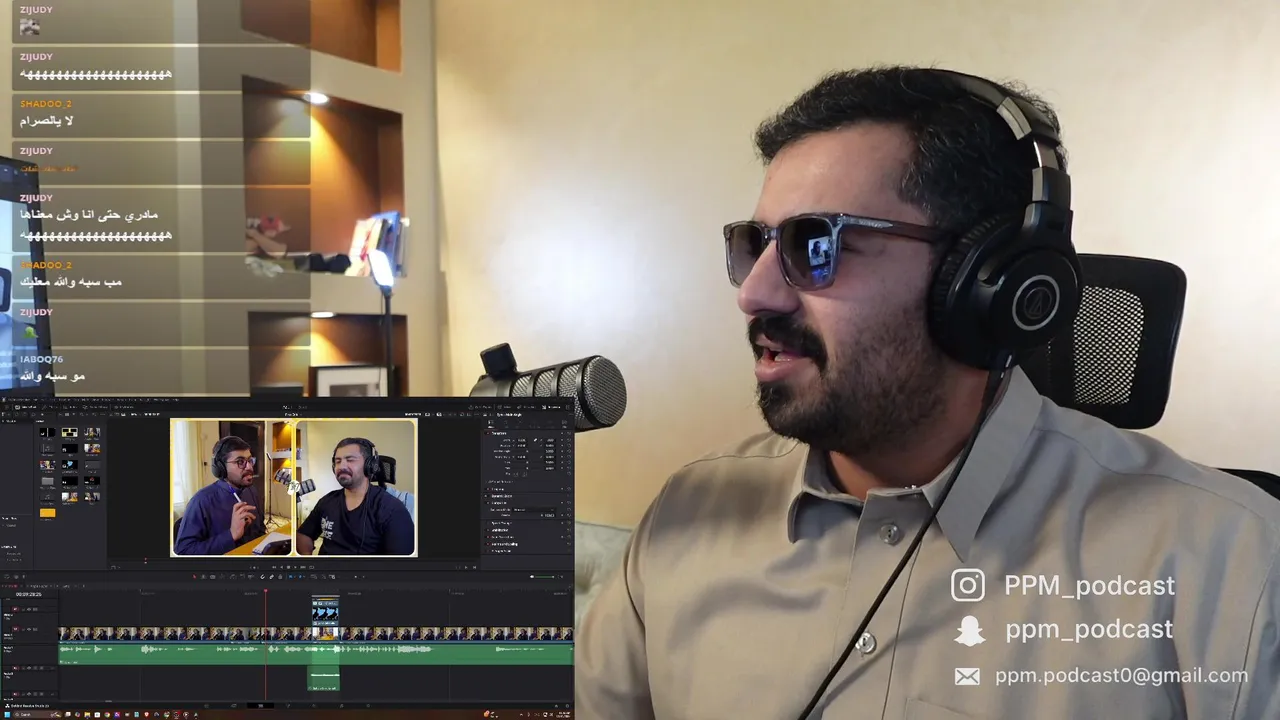
Task: Select the first thumbnail in the Media Pool
Action: [x=47, y=432]
